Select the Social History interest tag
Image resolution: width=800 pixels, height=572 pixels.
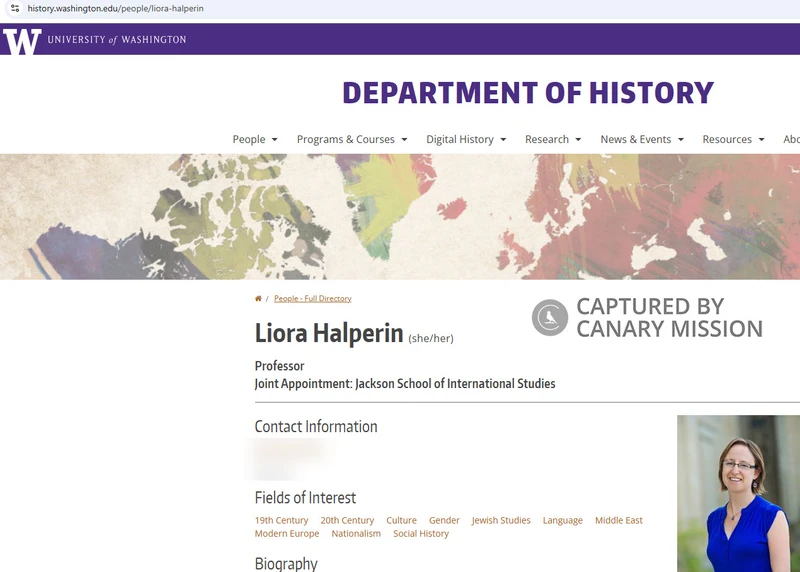[x=420, y=534]
